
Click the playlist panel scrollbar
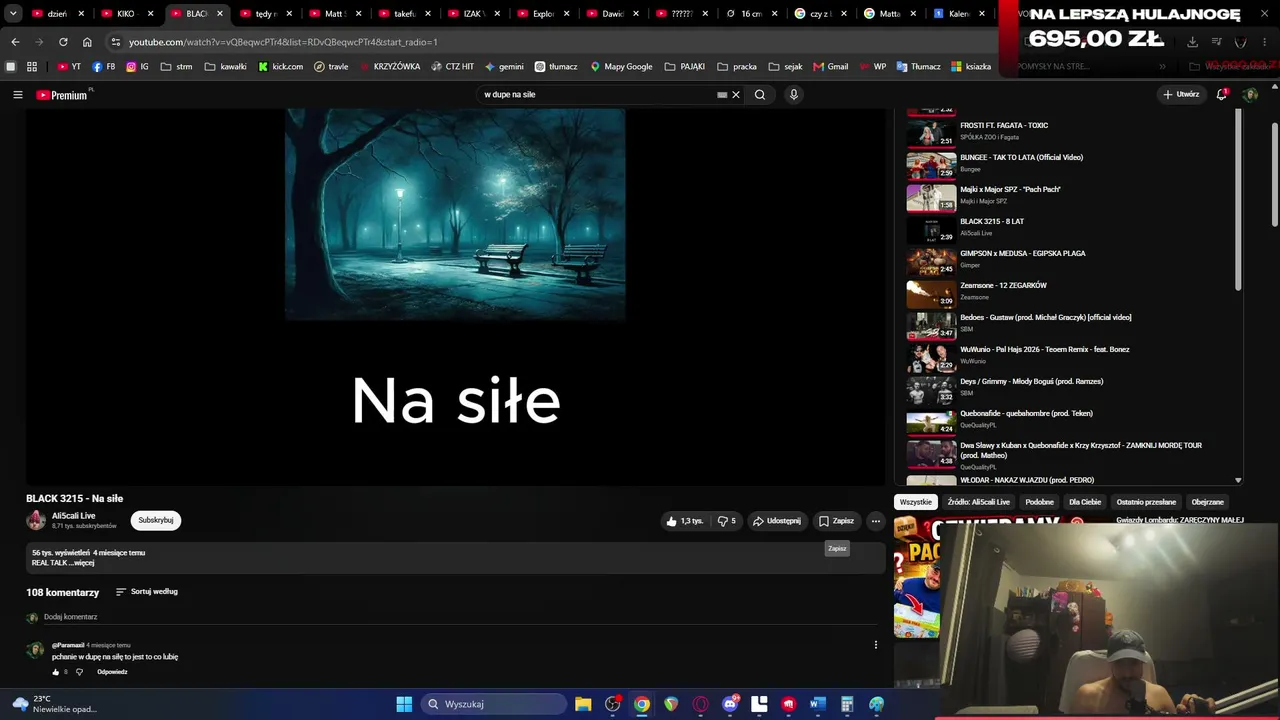(x=1239, y=200)
